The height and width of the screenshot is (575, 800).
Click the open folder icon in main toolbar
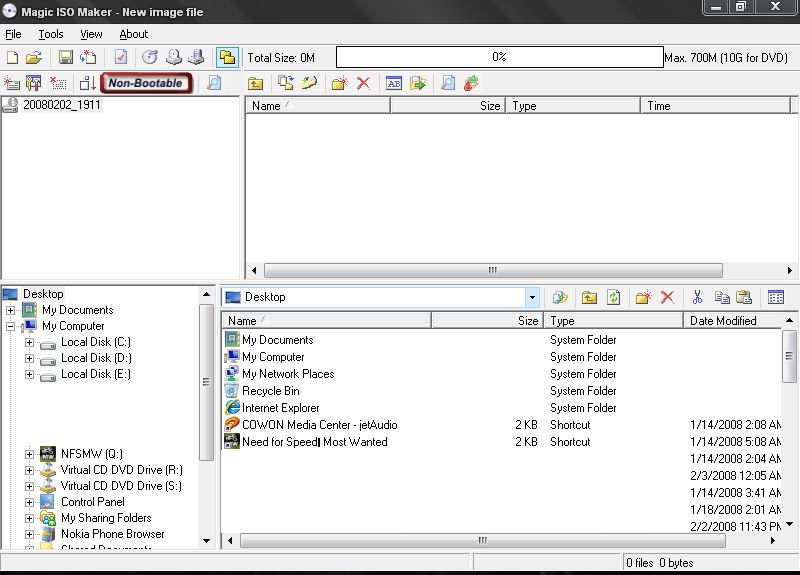(34, 57)
